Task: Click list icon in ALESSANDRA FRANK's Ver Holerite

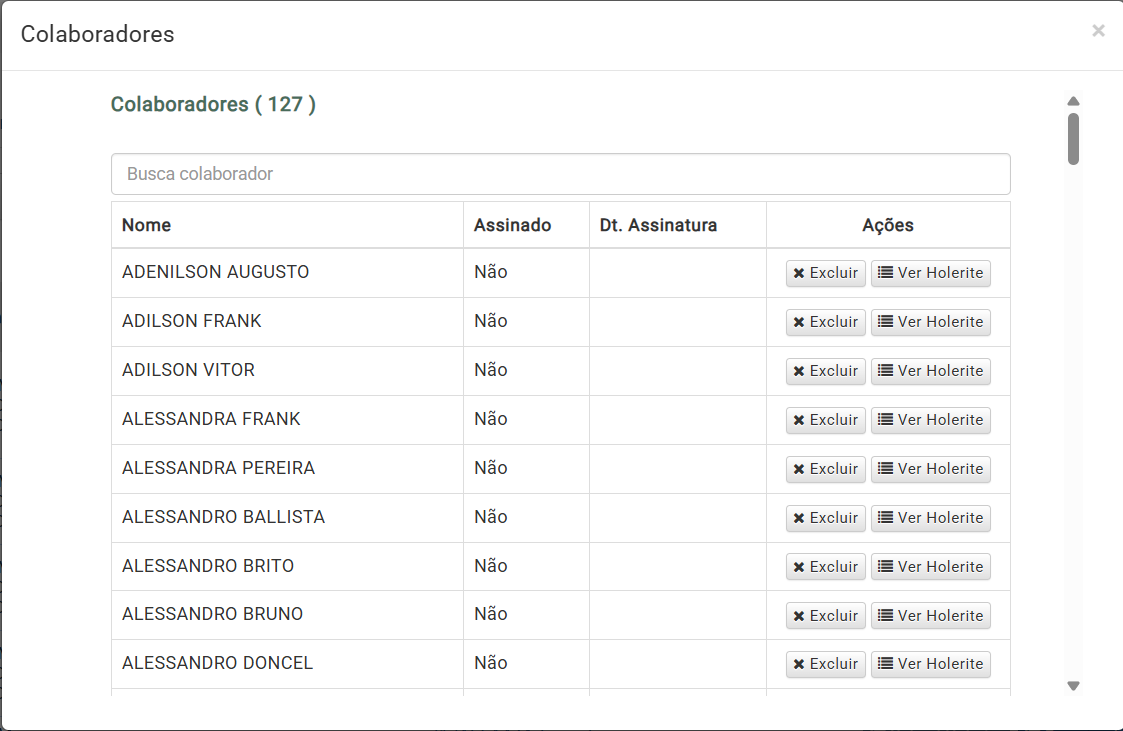Action: tap(886, 420)
